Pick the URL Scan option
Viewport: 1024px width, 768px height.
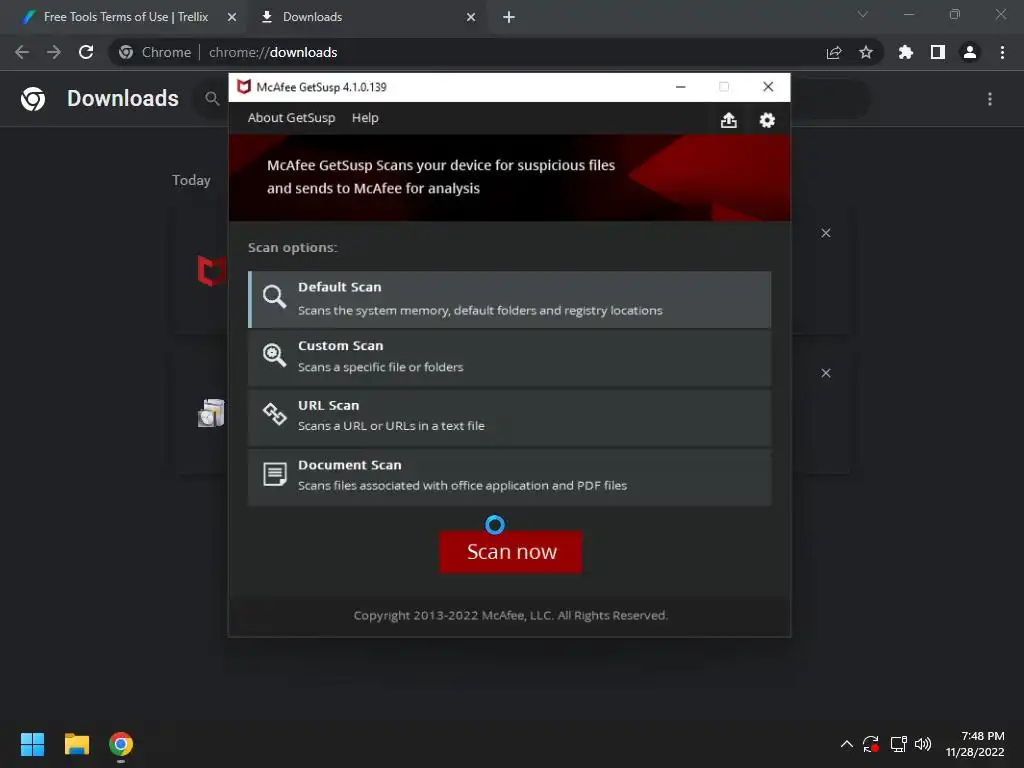509,417
